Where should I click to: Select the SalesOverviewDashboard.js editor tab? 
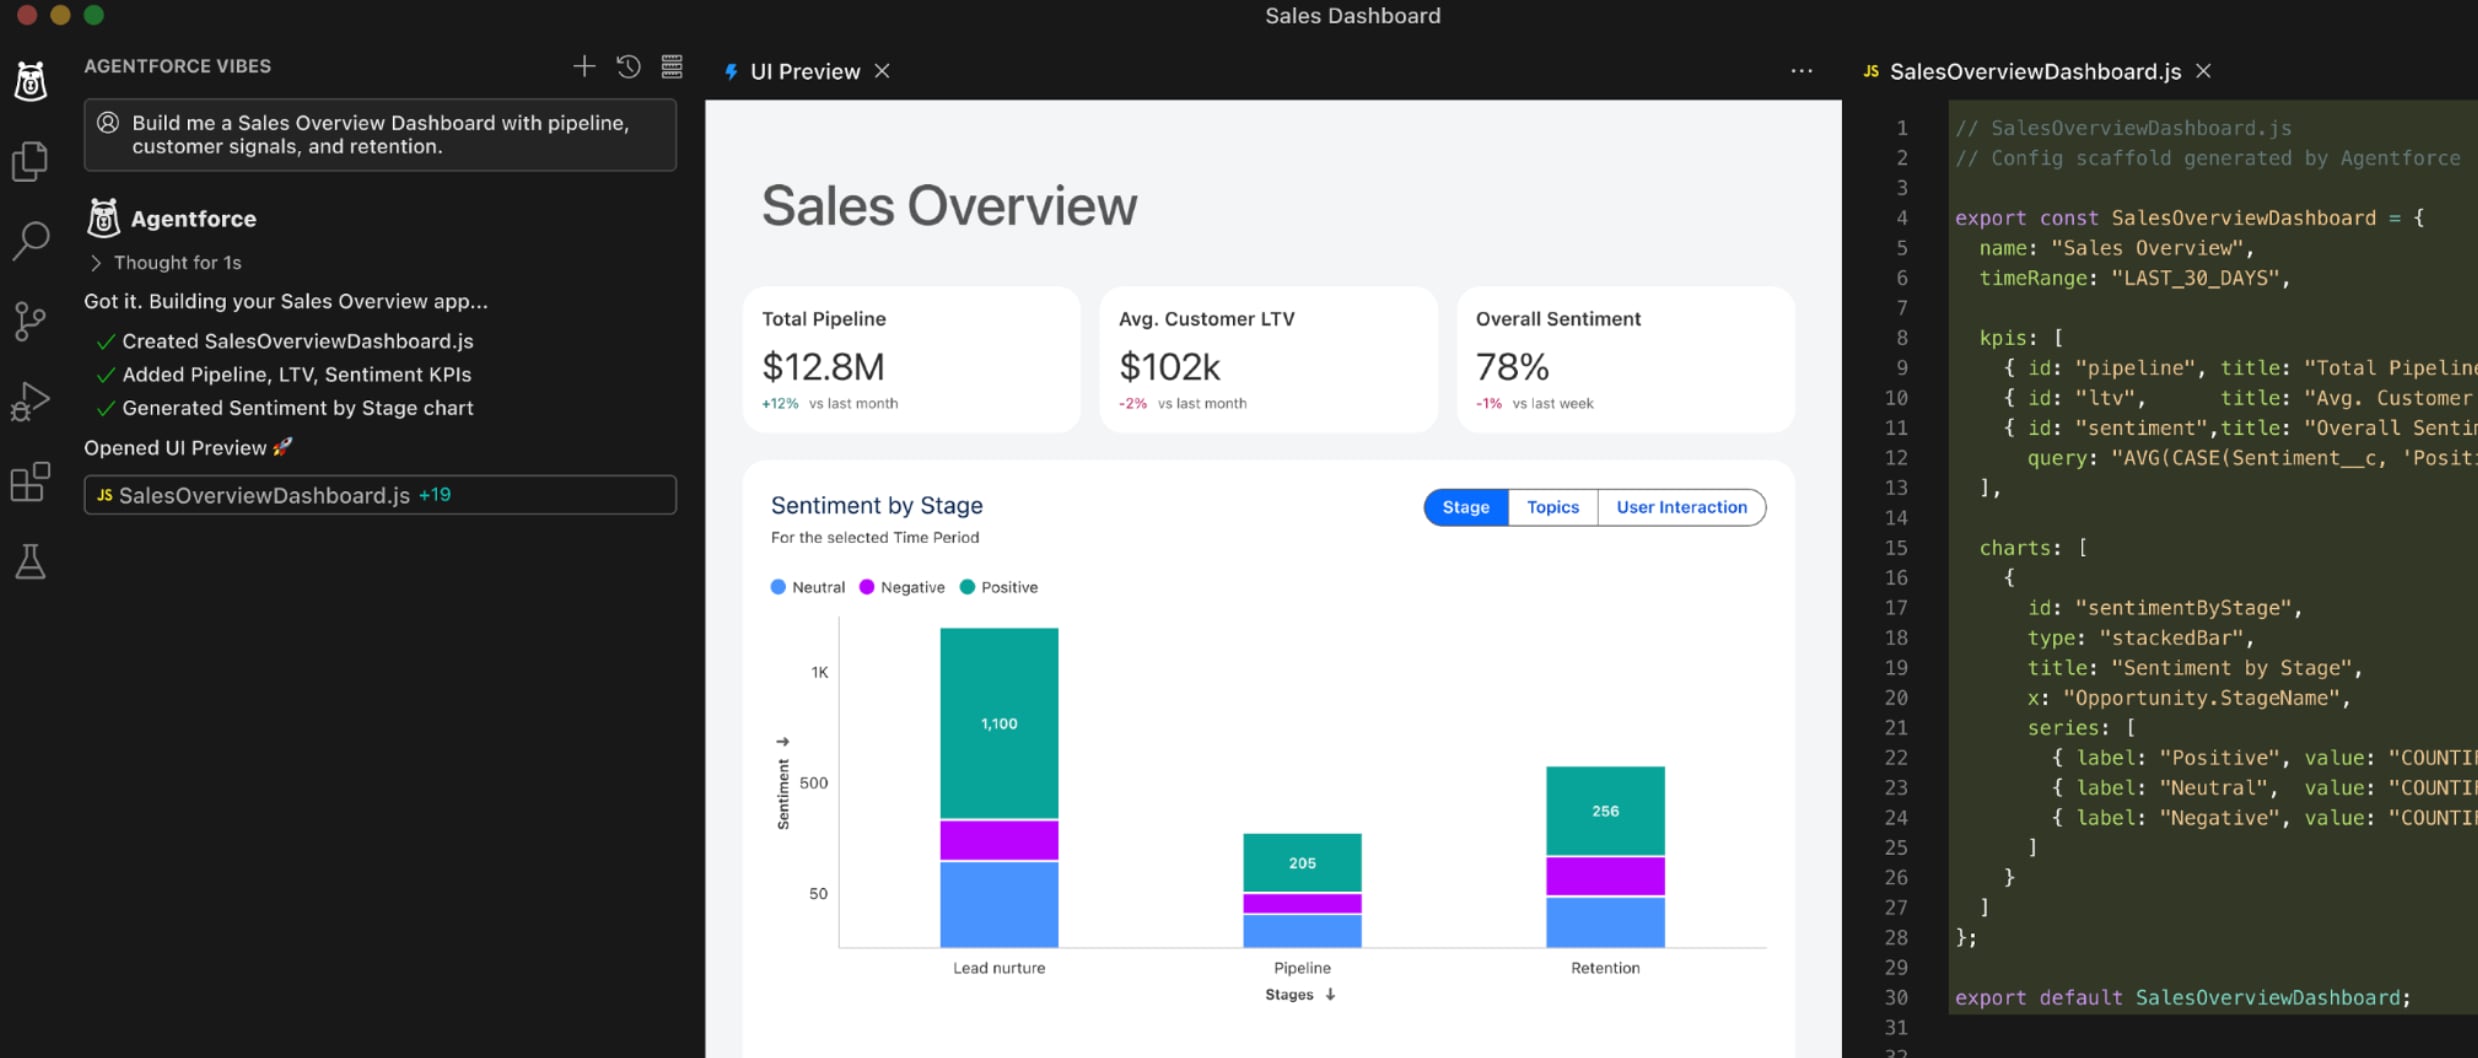[2034, 71]
